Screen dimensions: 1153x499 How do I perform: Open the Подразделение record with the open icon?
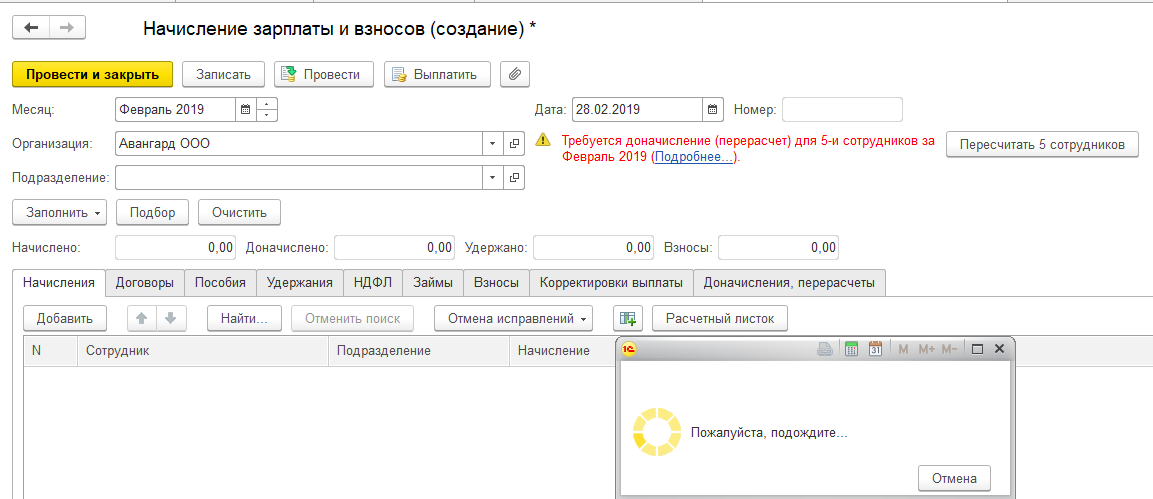[x=514, y=177]
